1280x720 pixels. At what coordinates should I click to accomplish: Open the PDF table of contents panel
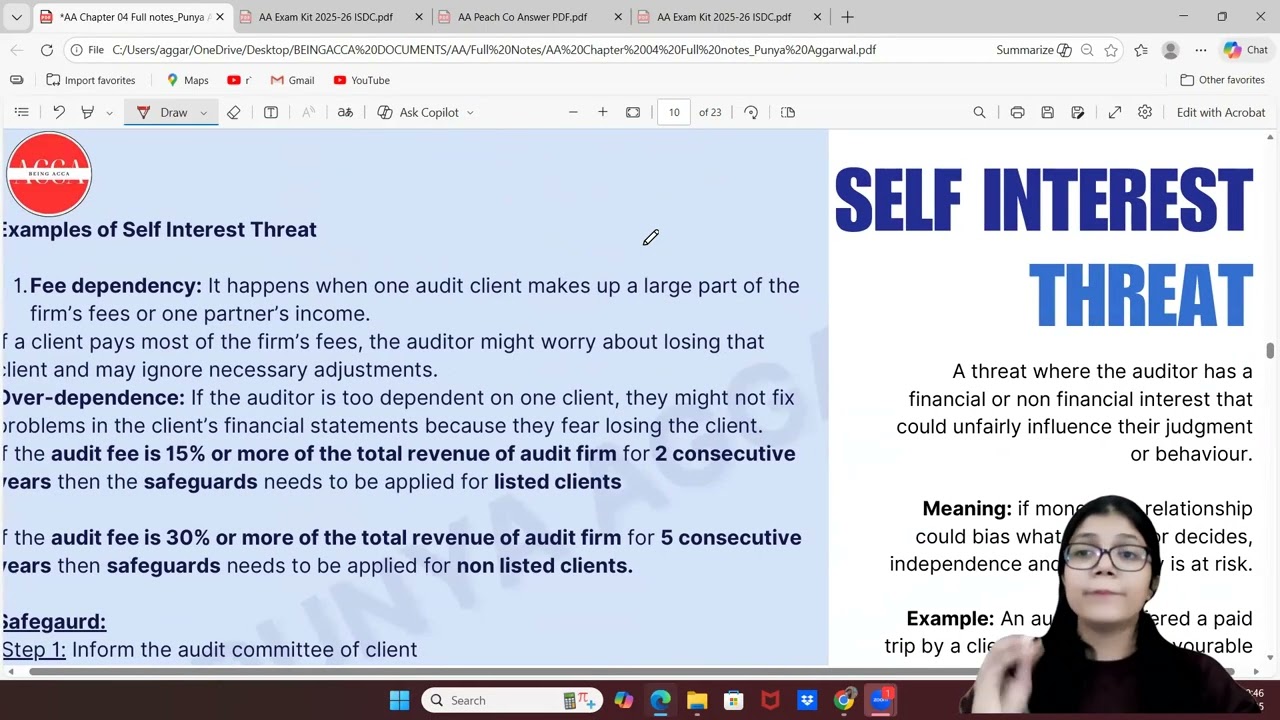coord(21,112)
